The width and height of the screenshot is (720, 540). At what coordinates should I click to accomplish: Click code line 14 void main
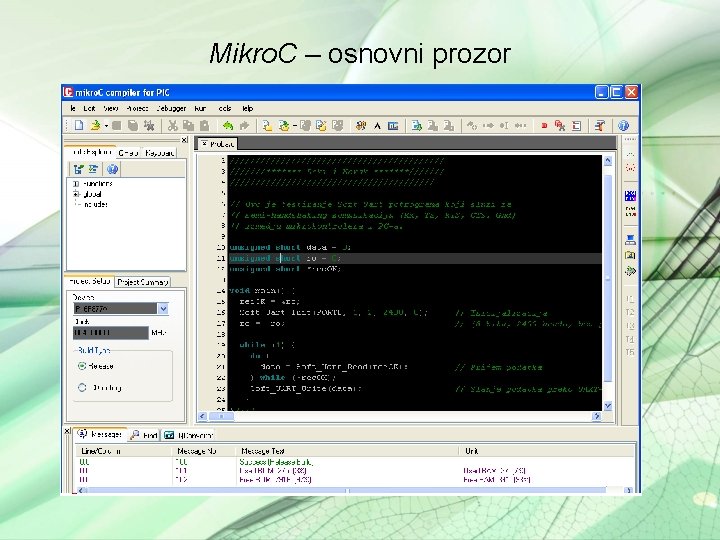coord(262,291)
